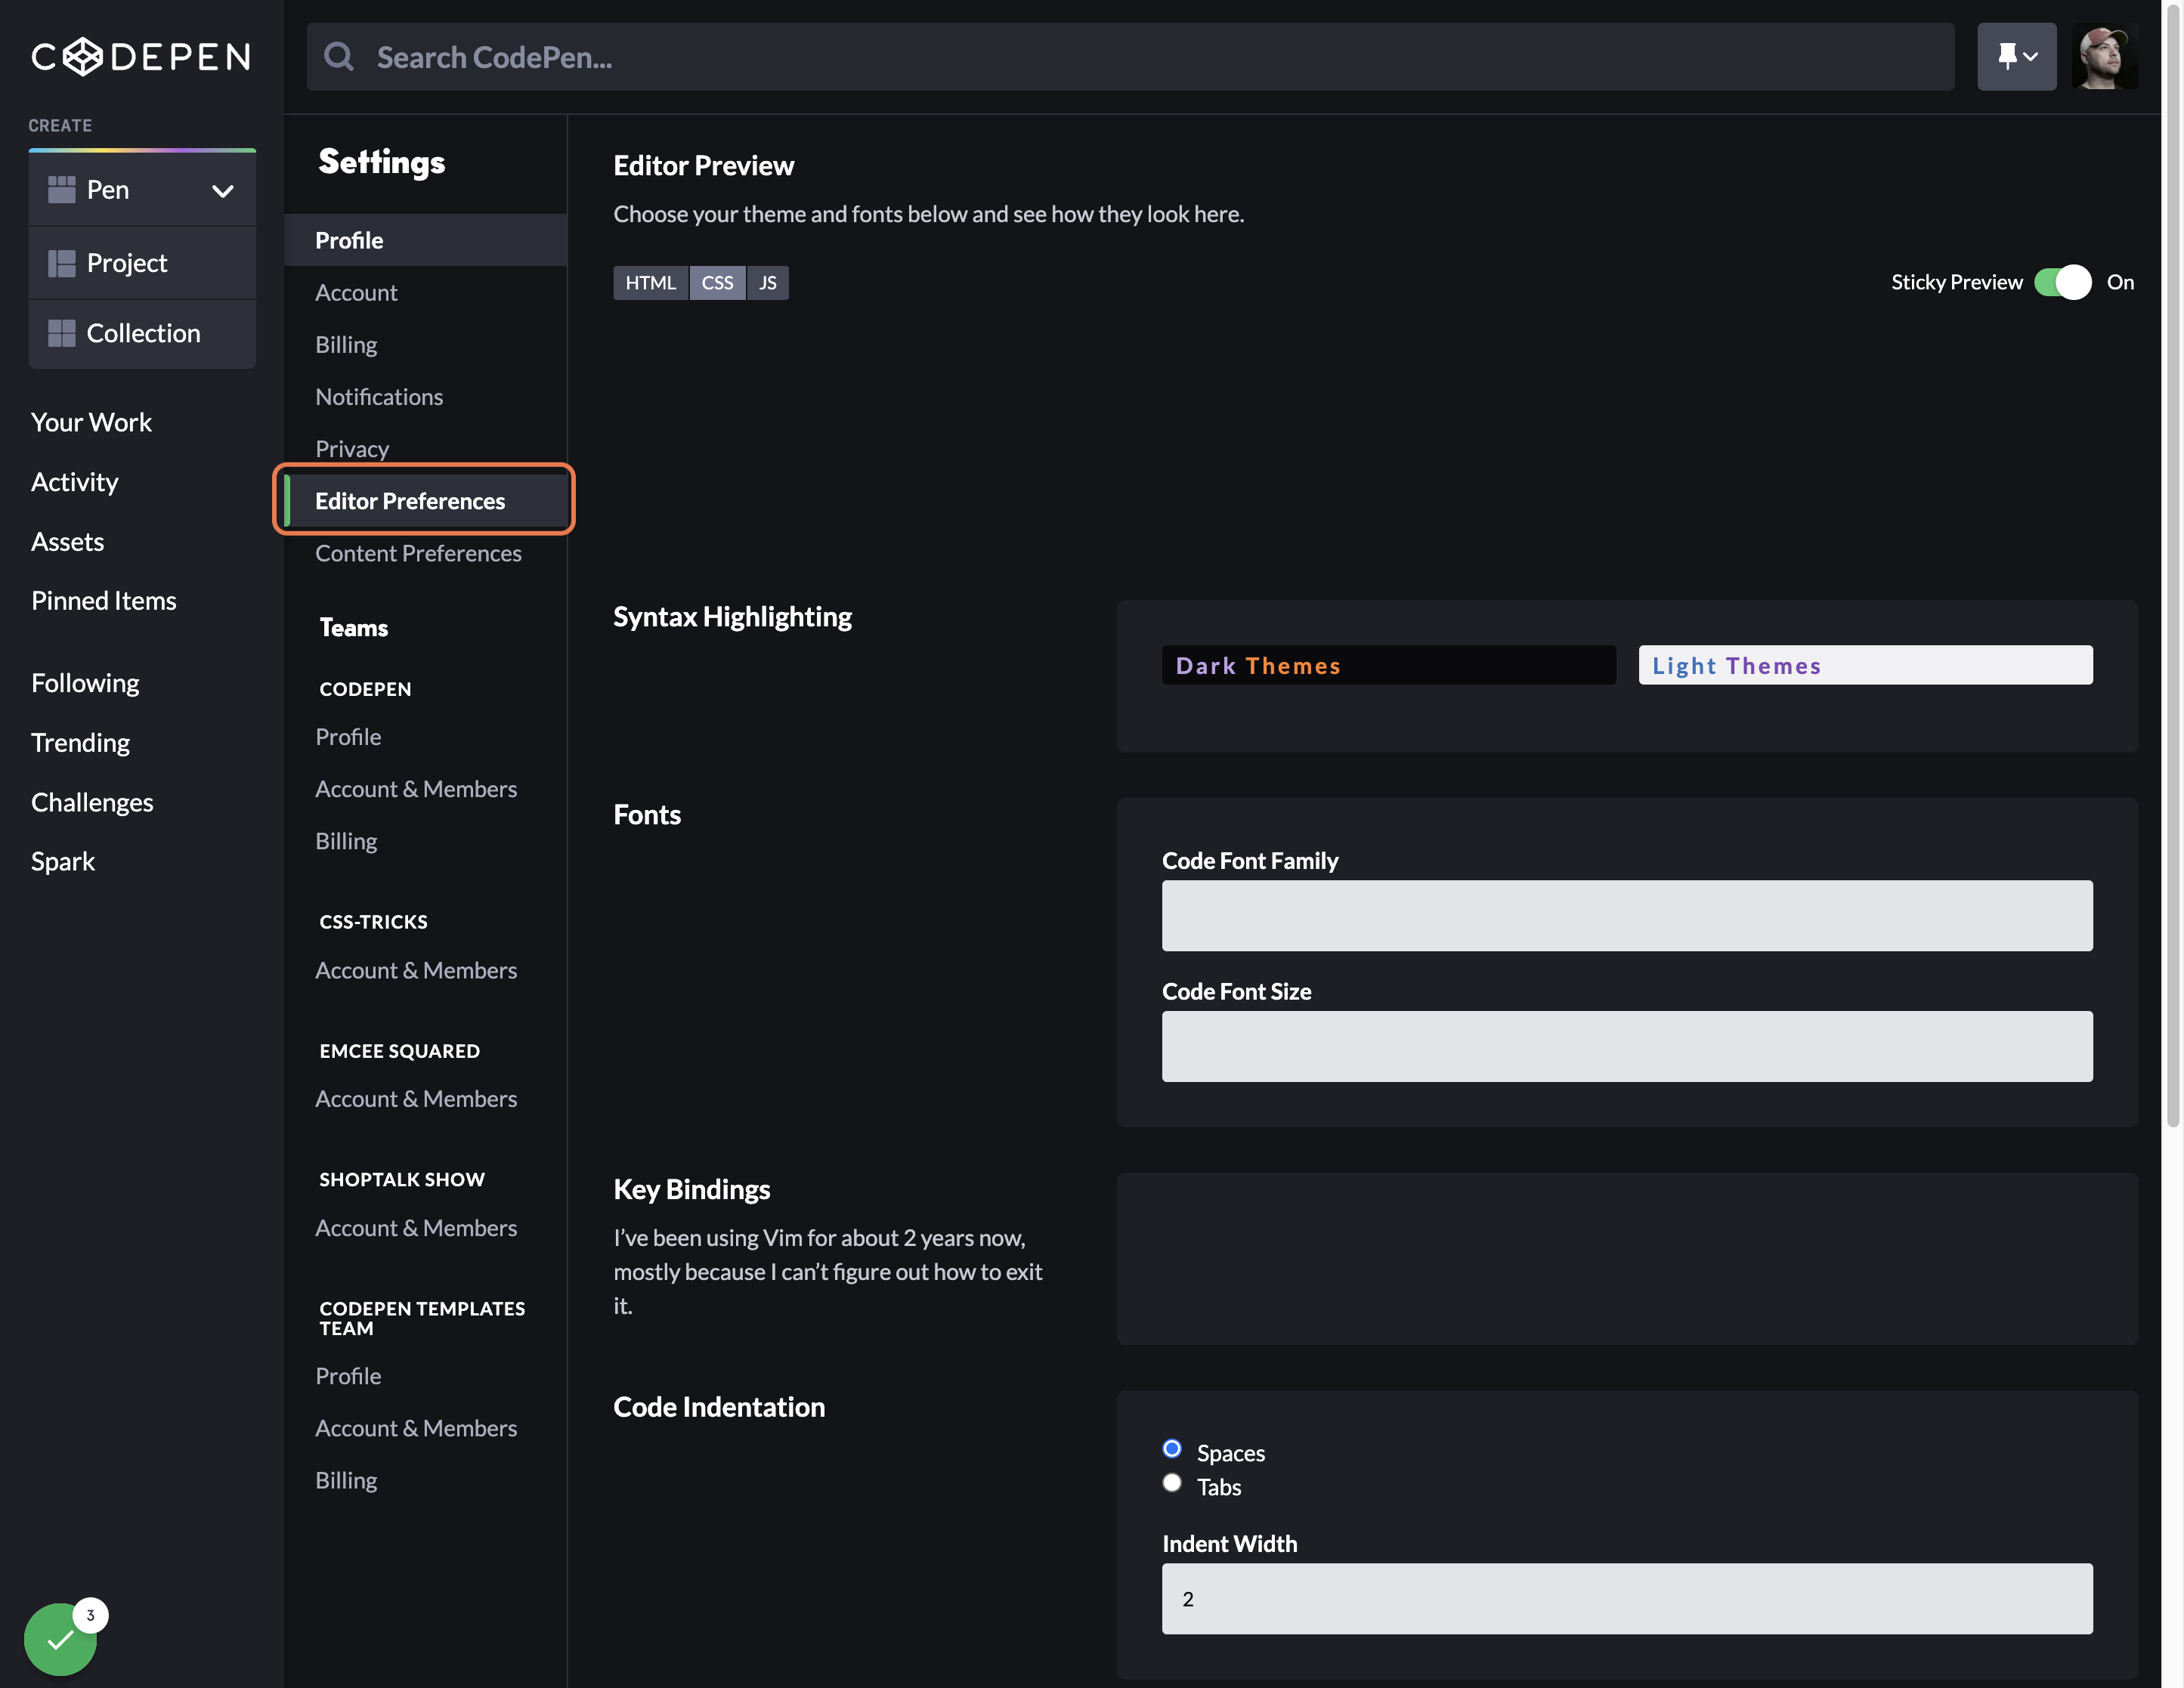Open the Code Font Family select box
2184x1688 pixels.
pyautogui.click(x=1627, y=915)
